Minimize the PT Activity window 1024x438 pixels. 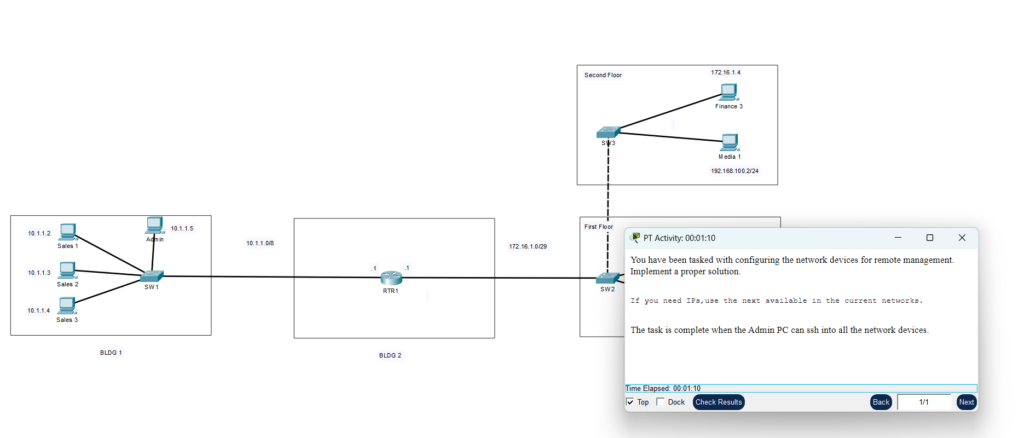point(897,238)
